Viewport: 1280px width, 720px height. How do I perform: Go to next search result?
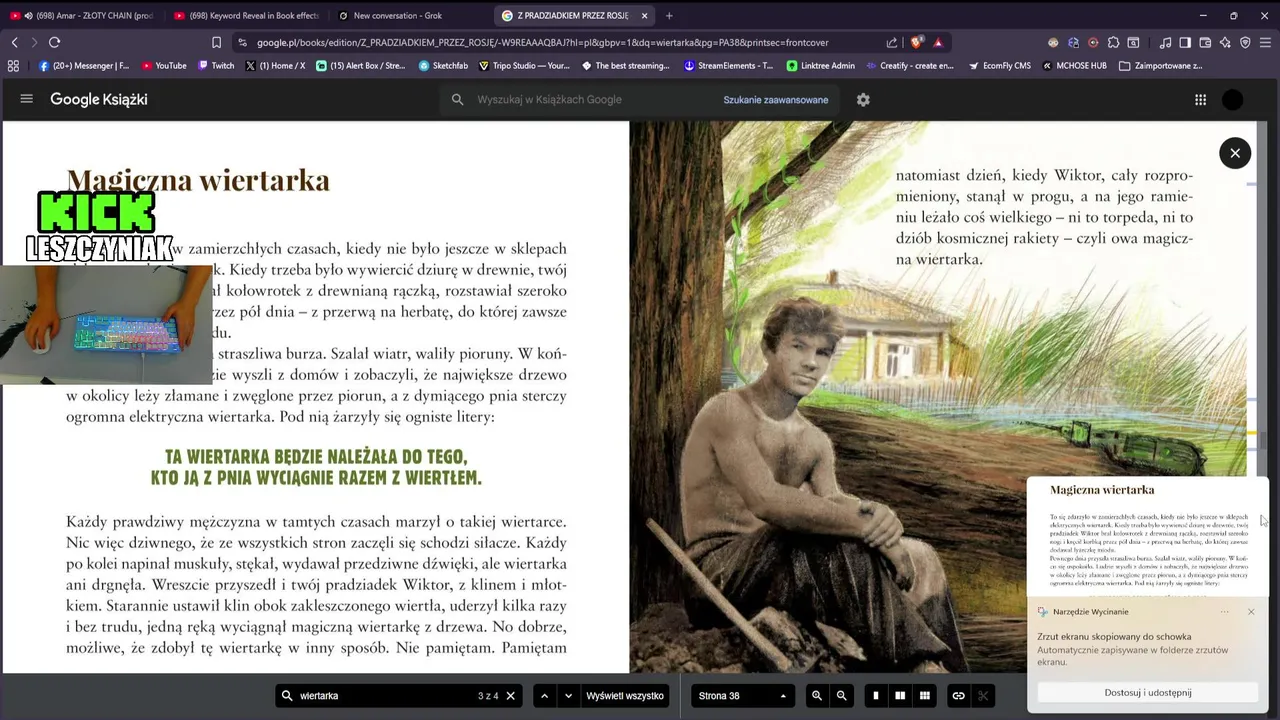[568, 696]
